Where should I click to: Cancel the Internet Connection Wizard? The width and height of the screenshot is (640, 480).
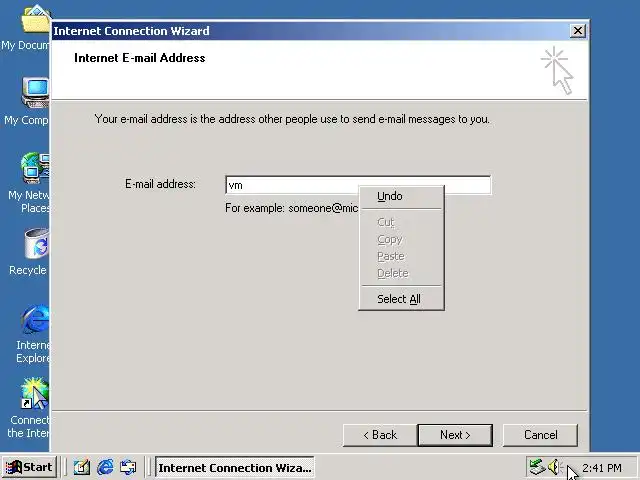tap(540, 435)
